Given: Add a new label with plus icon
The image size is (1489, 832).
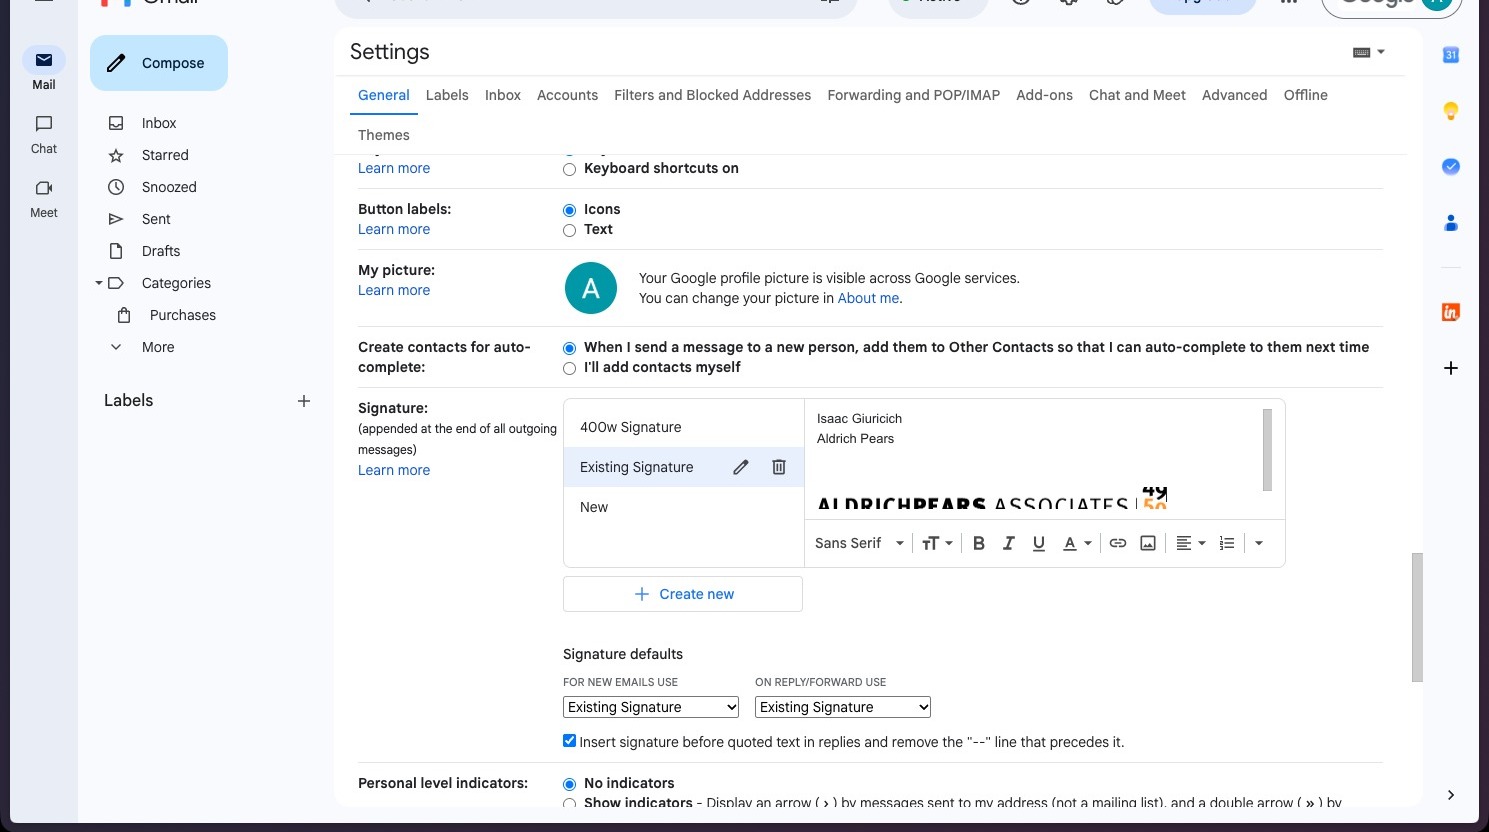Looking at the screenshot, I should [x=304, y=401].
